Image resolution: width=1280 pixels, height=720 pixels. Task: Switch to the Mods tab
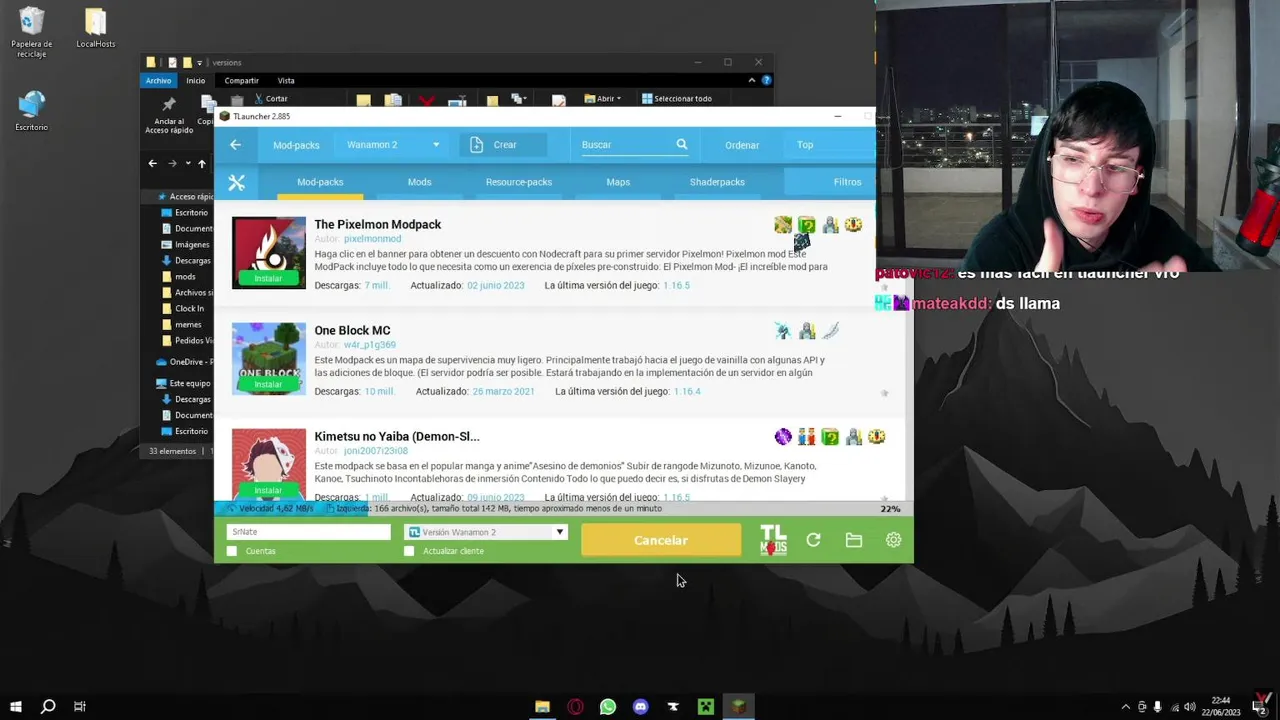pos(419,182)
